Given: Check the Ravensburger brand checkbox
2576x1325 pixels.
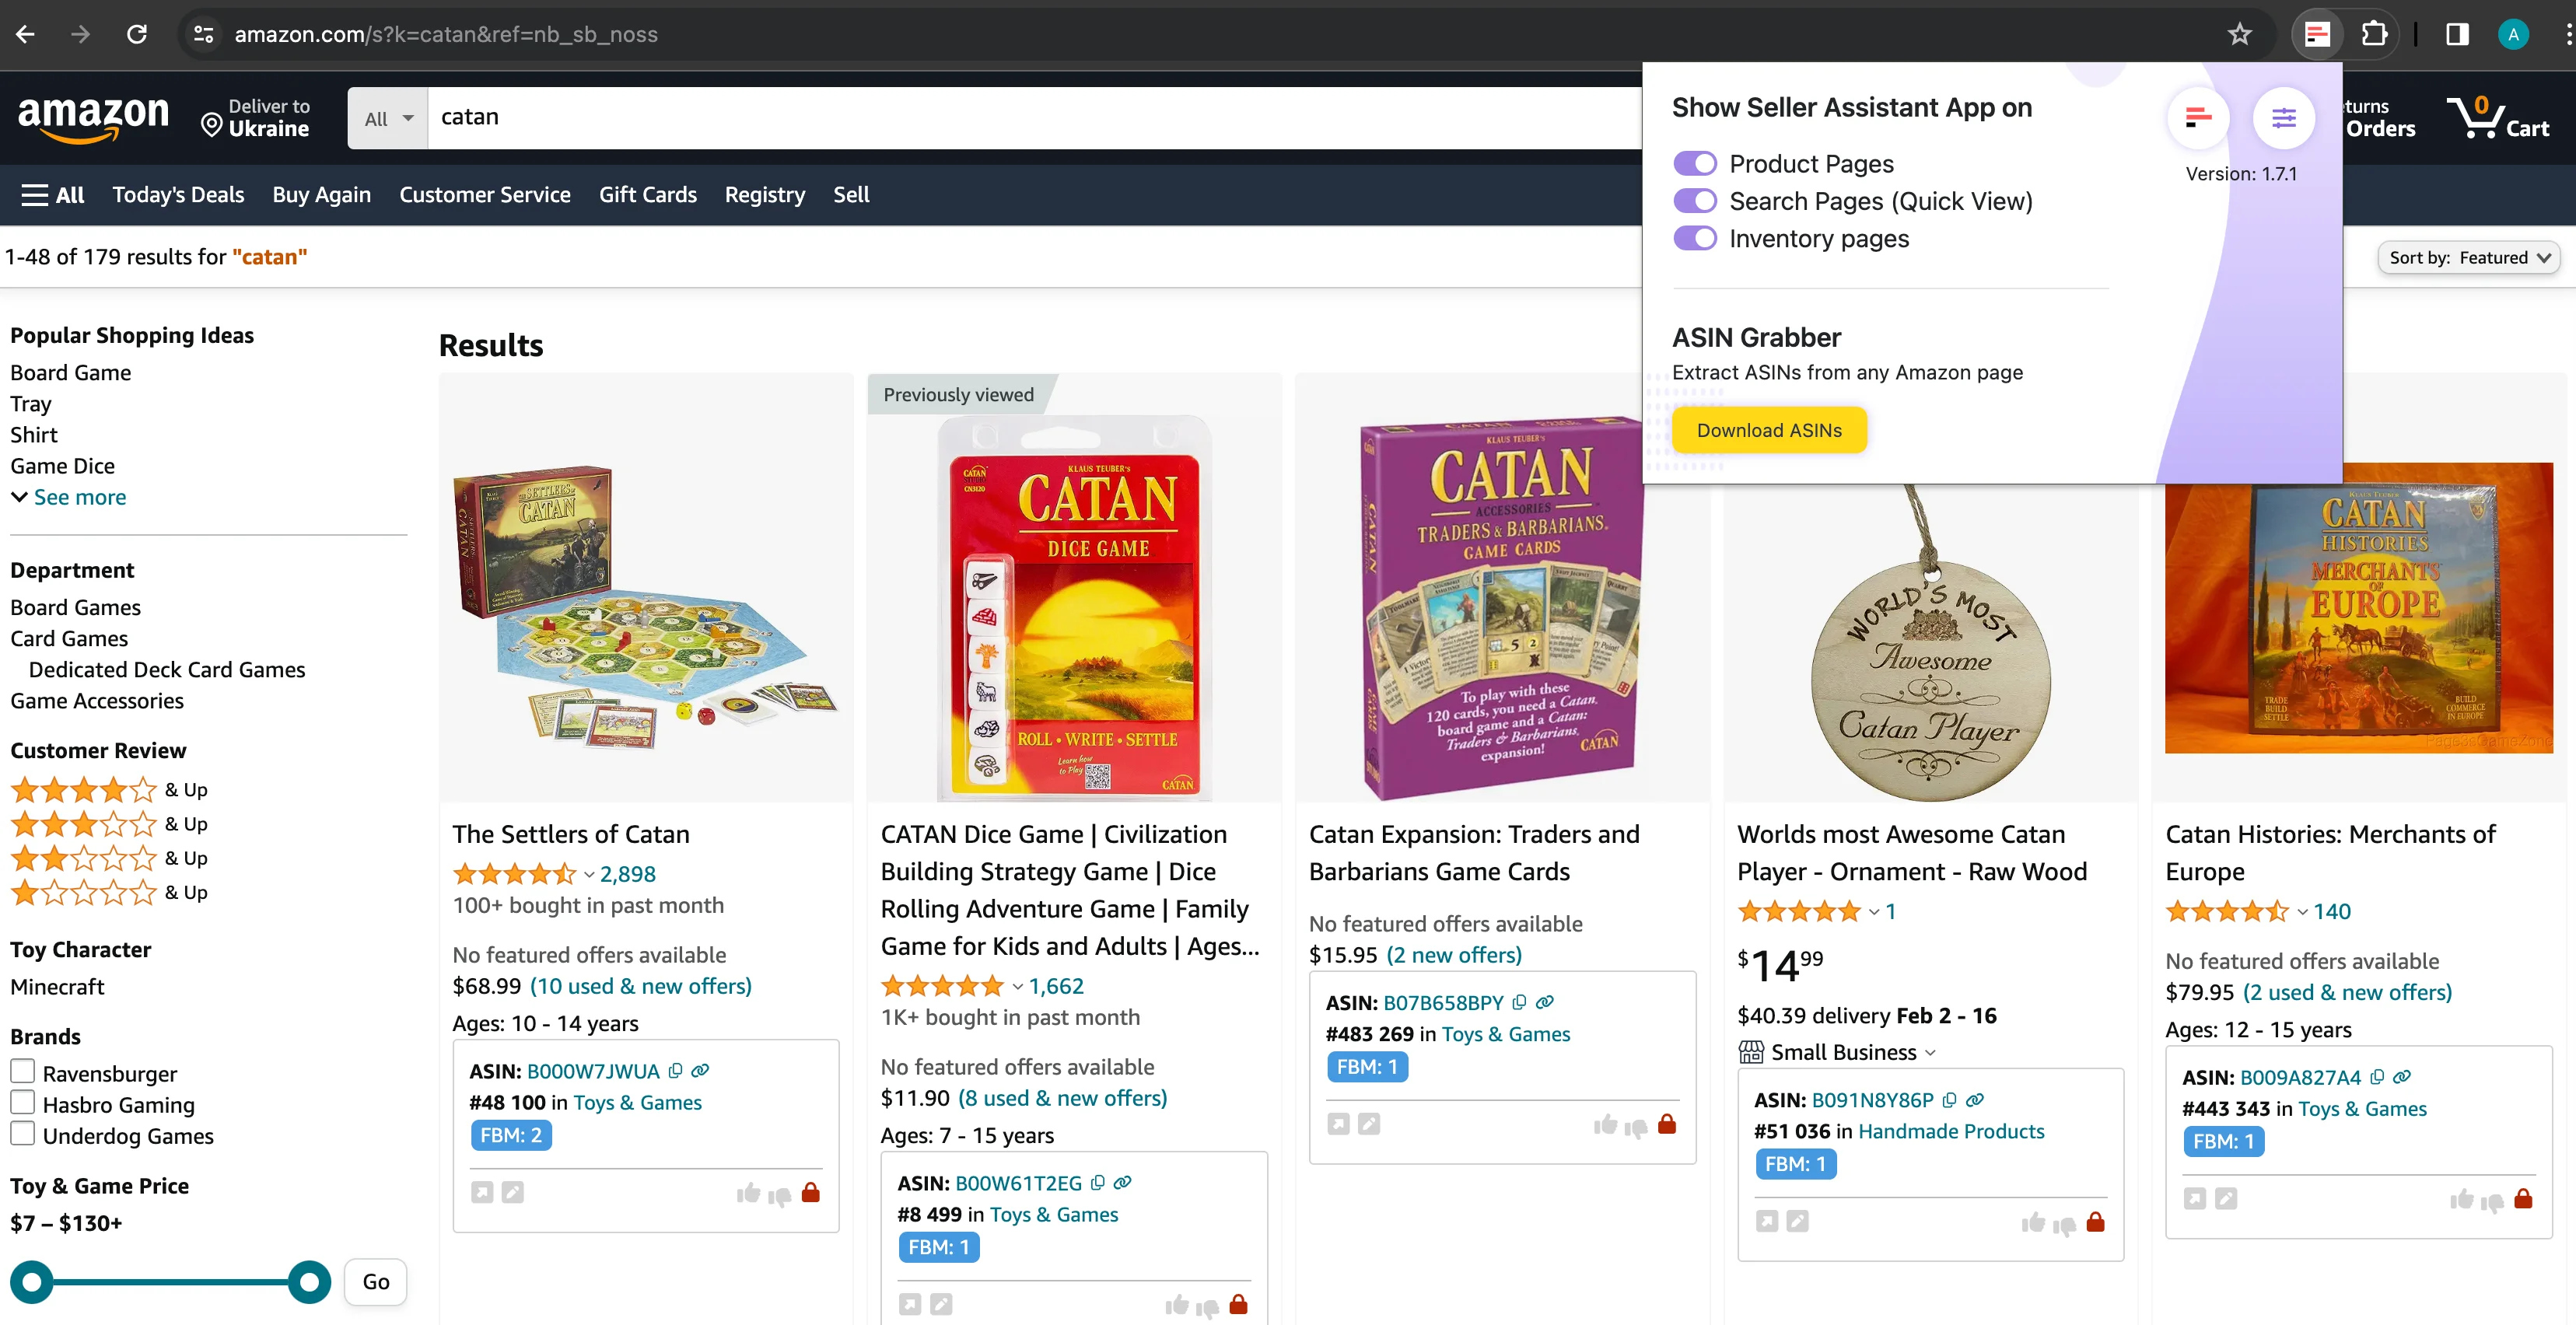Looking at the screenshot, I should tap(23, 1072).
